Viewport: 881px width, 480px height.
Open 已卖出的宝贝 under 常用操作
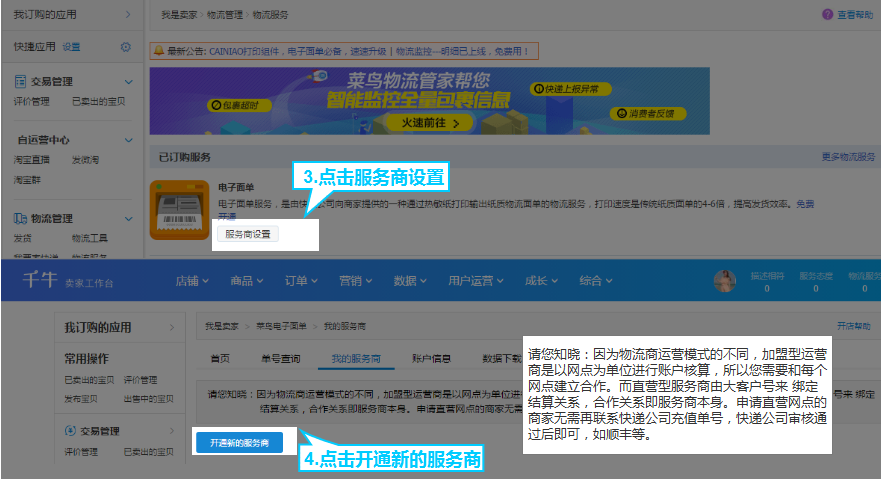[x=89, y=380]
